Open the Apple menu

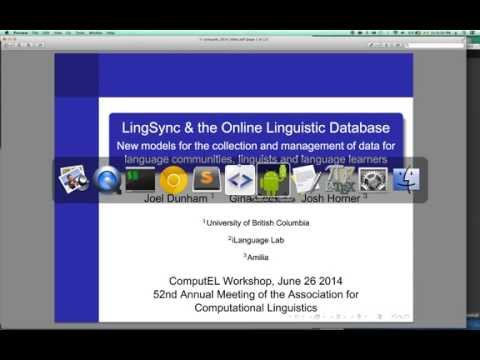pos(6,33)
